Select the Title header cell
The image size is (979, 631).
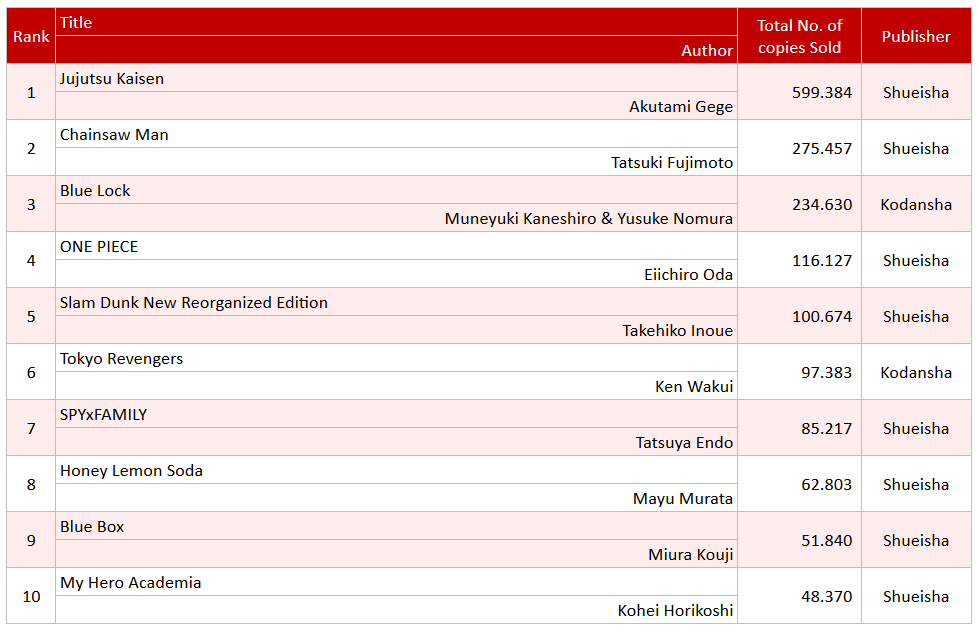396,22
